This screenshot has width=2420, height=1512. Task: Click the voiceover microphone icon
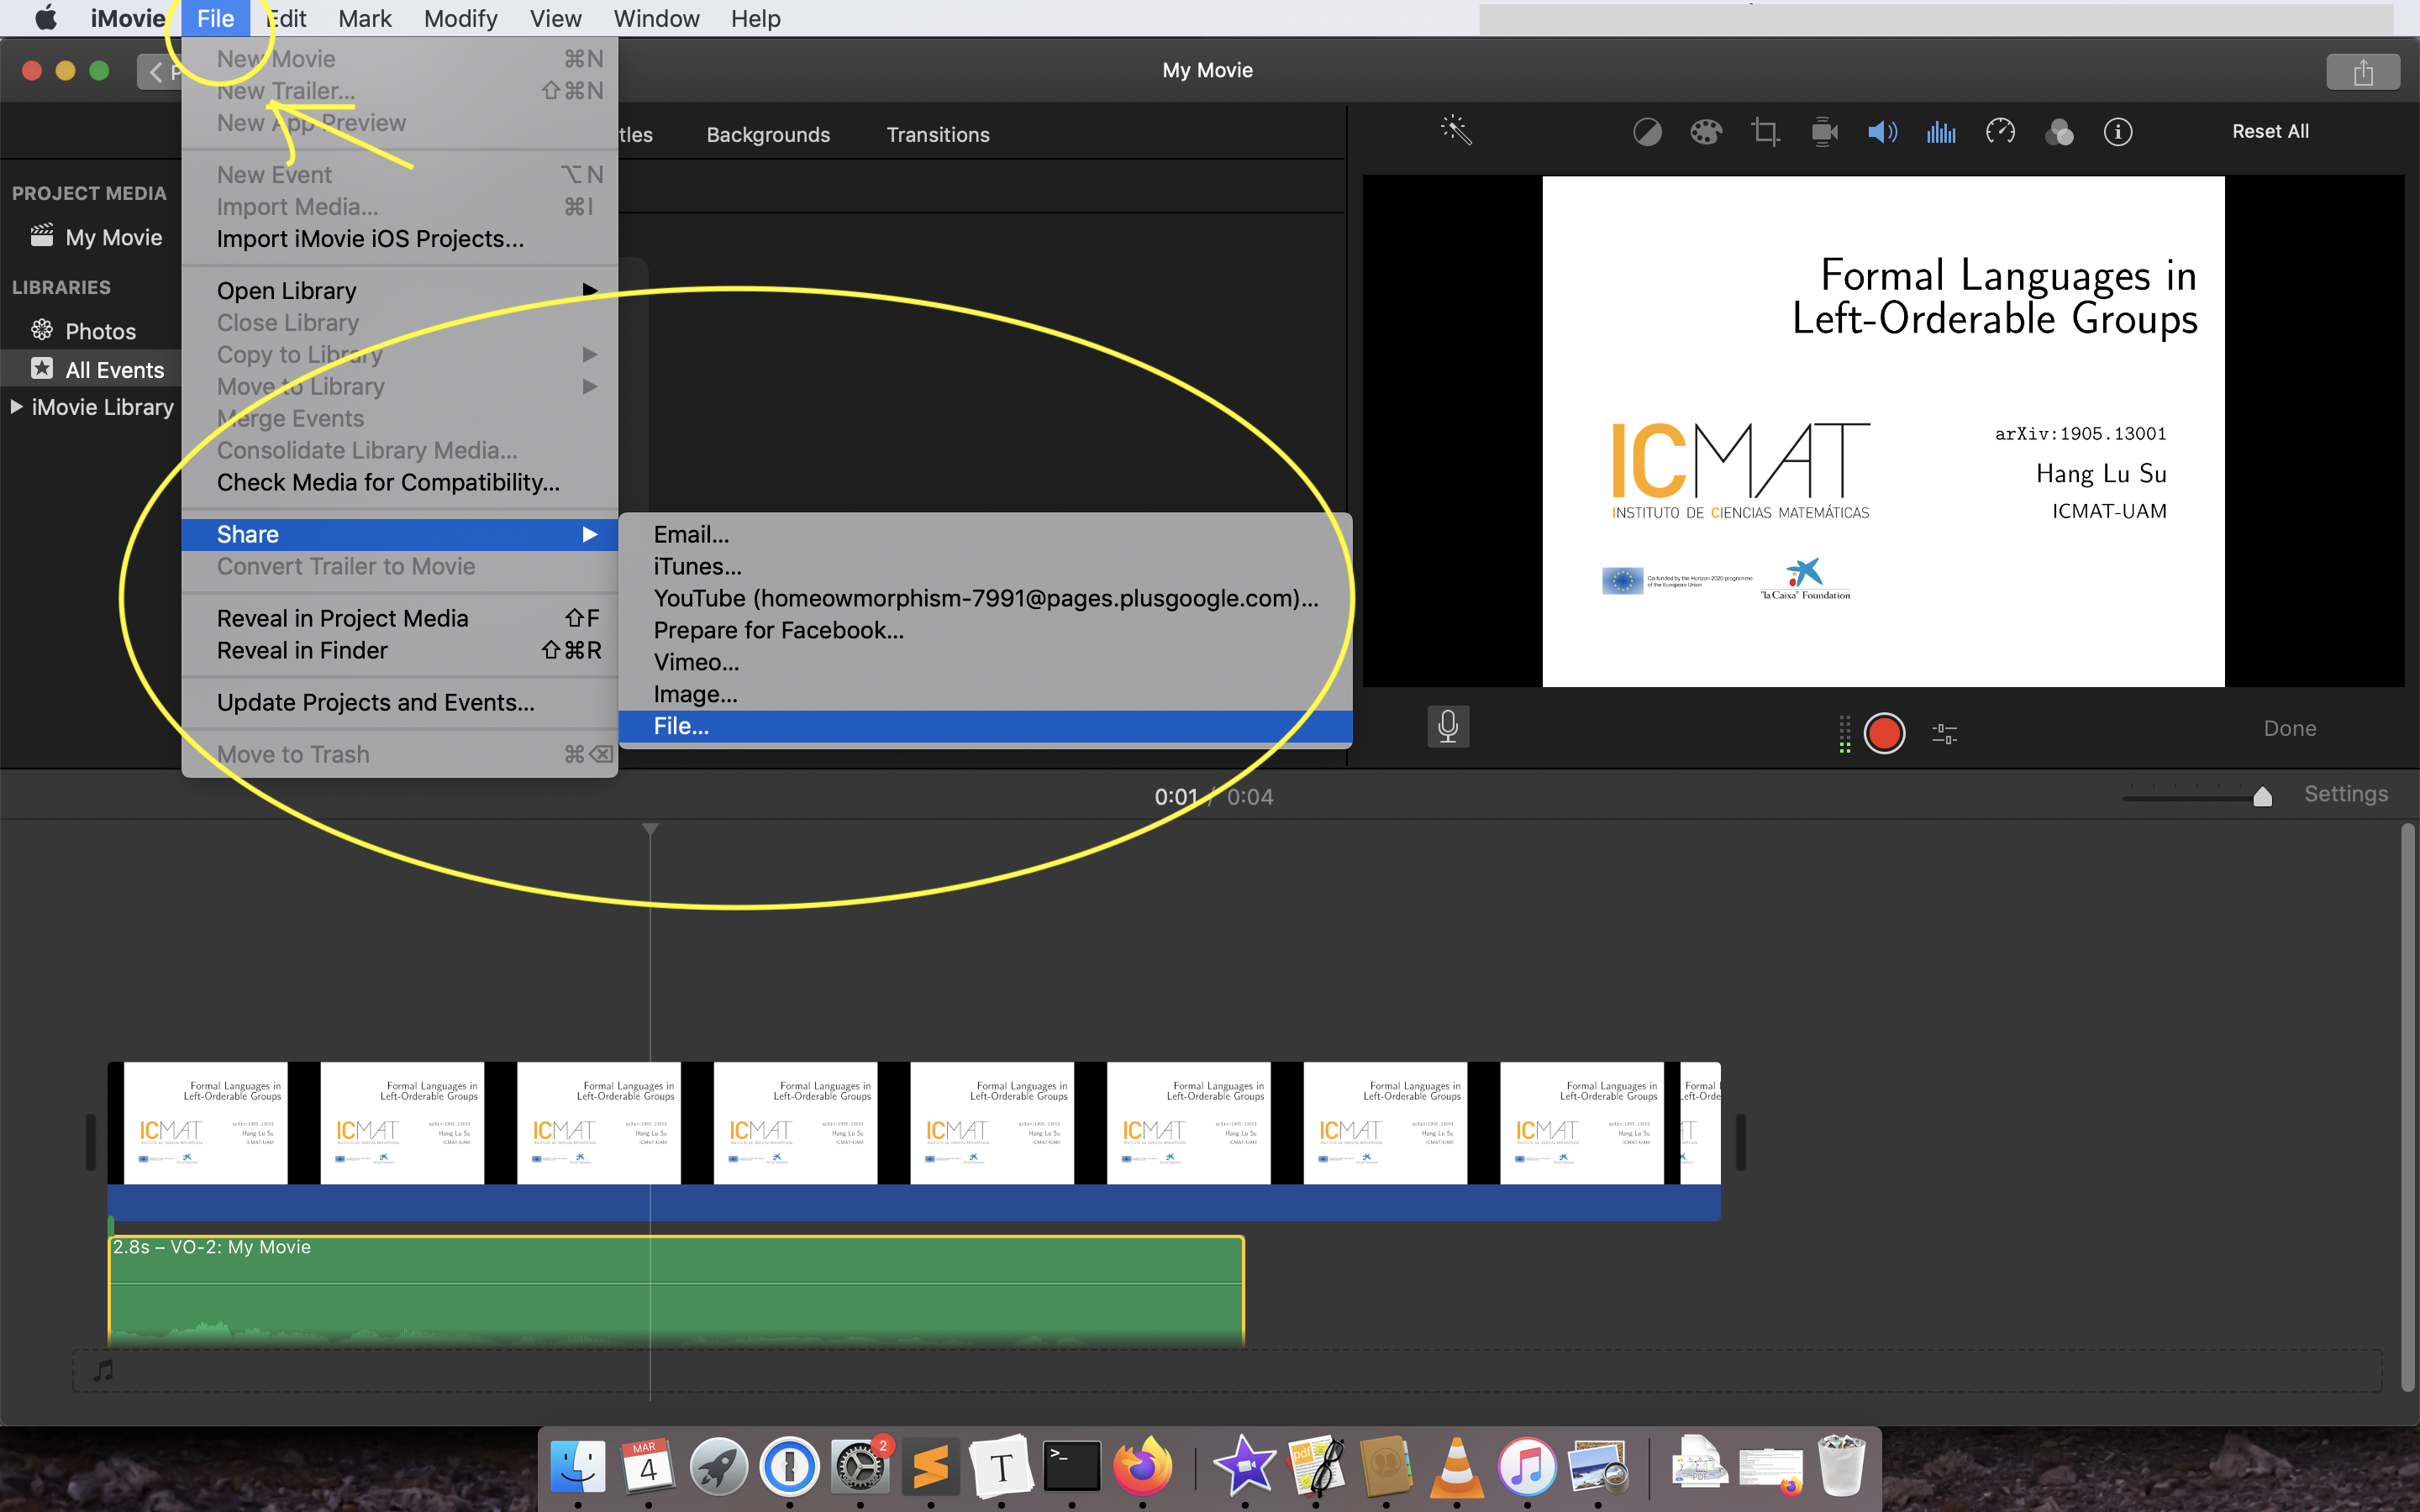(1448, 727)
